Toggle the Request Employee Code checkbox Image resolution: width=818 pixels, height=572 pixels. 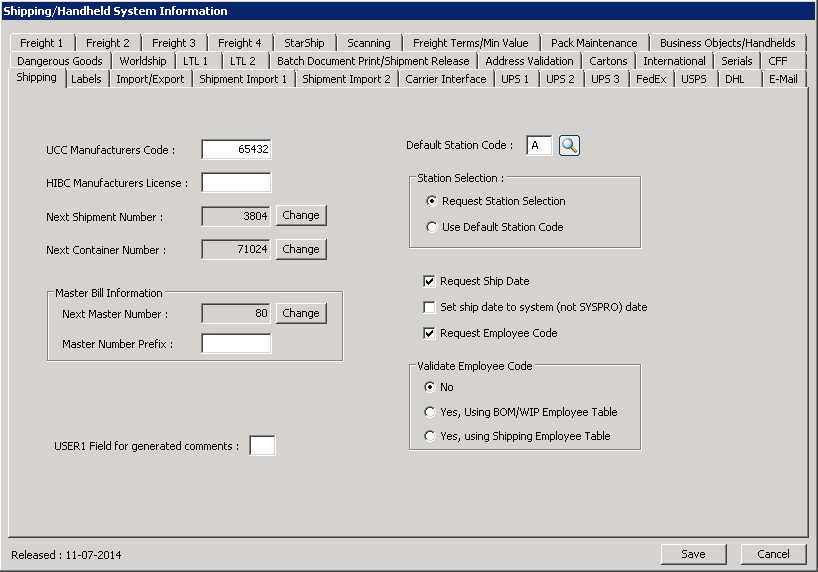pos(430,334)
